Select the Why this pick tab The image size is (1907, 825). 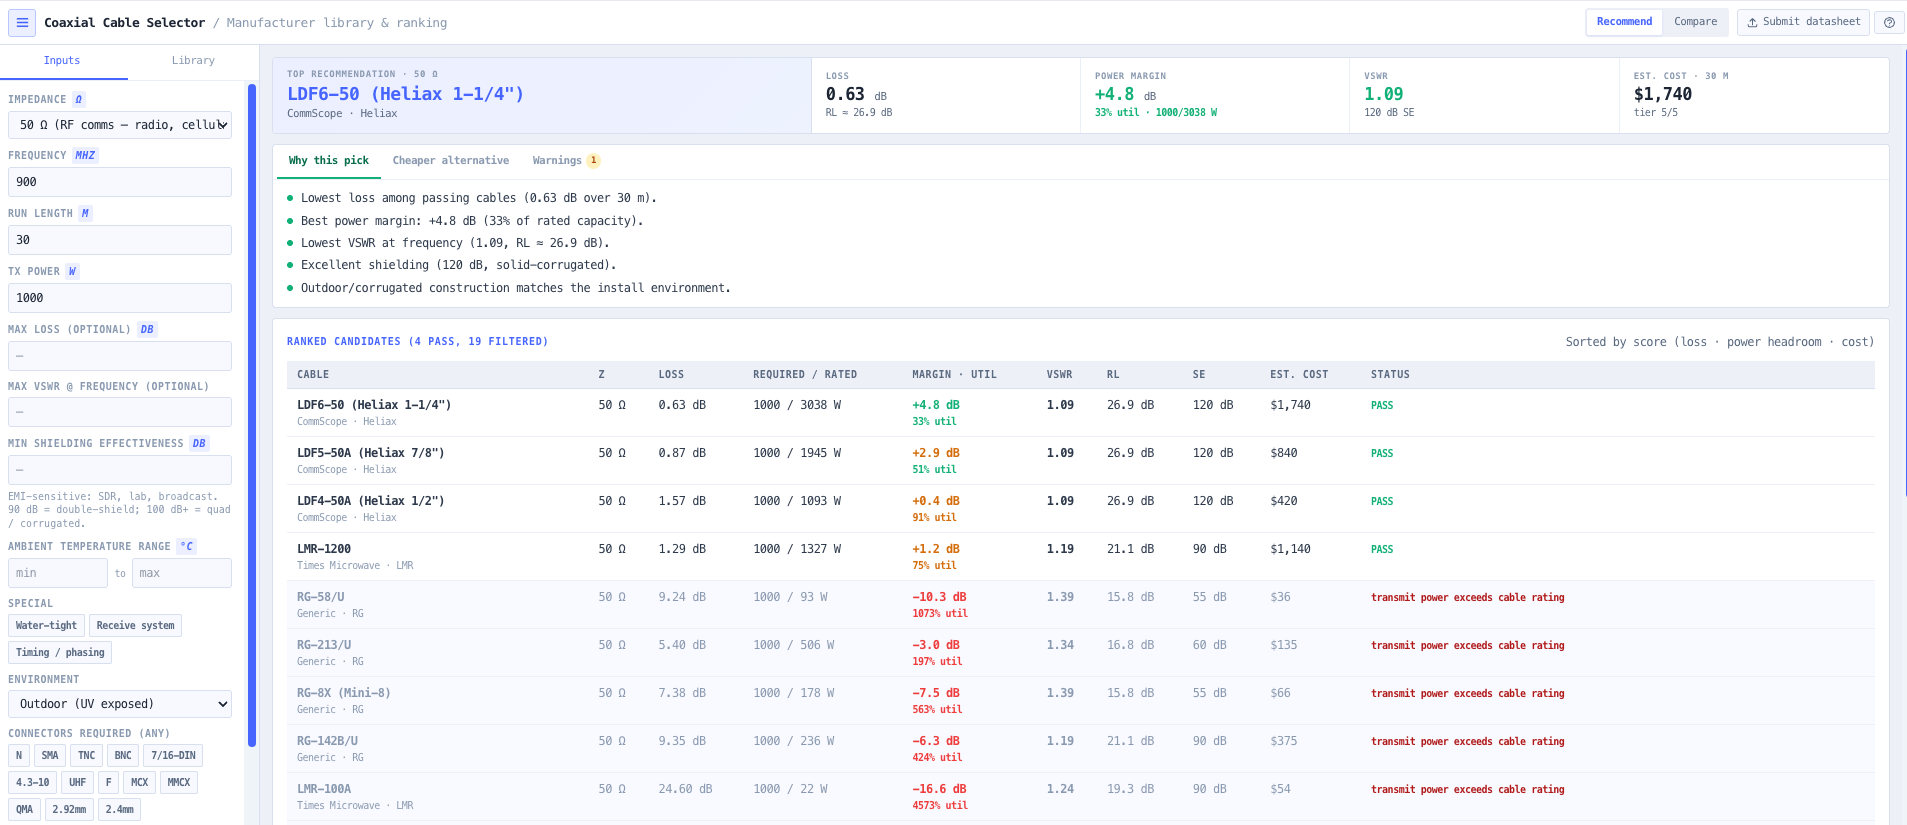329,161
